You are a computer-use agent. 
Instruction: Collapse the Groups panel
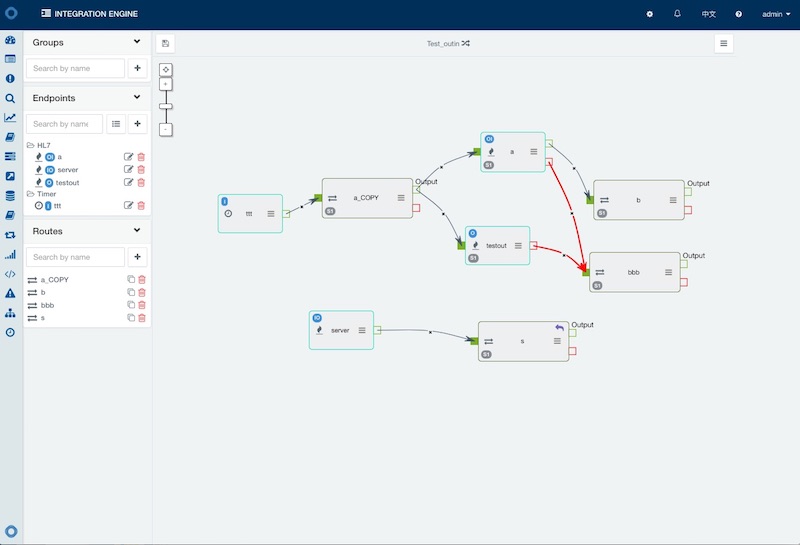[x=137, y=42]
